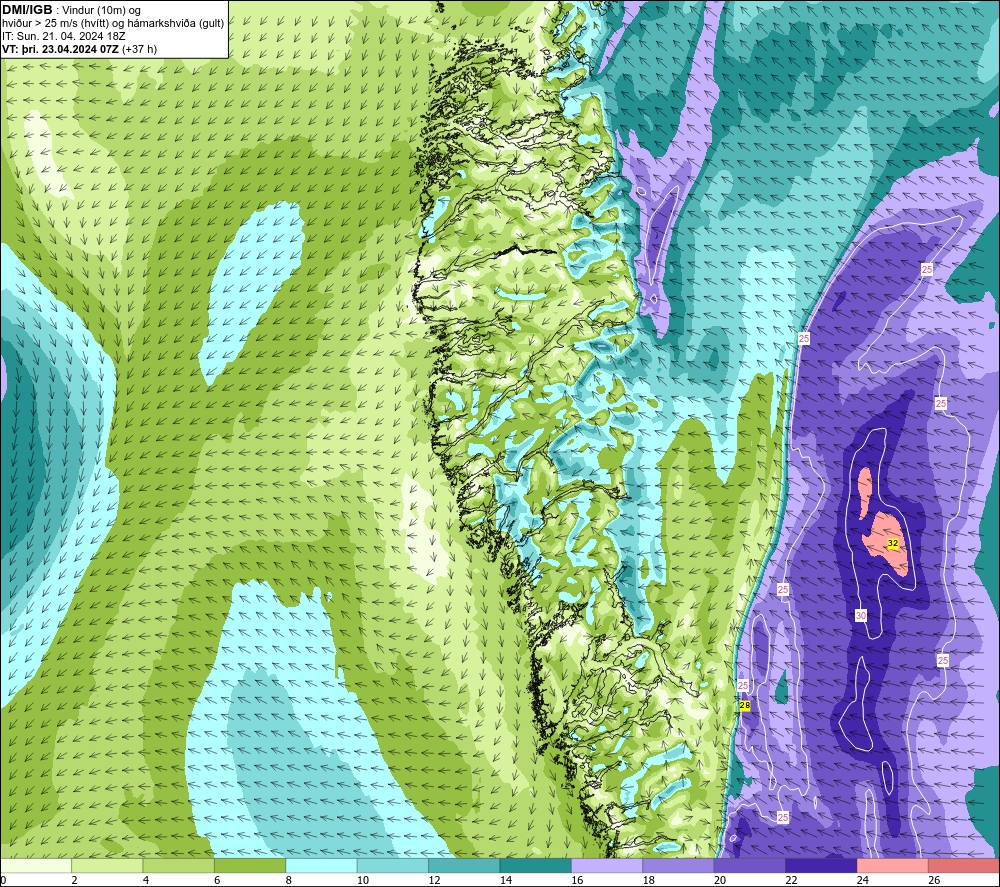
Task: Pick the 12–14 m/s teal colour swatch
Action: (x=464, y=865)
